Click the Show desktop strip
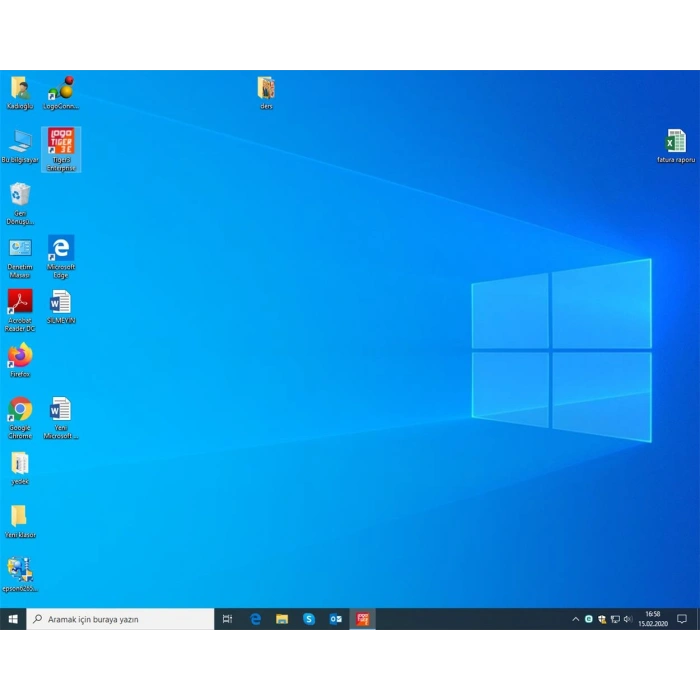Image resolution: width=700 pixels, height=700 pixels. (698, 619)
